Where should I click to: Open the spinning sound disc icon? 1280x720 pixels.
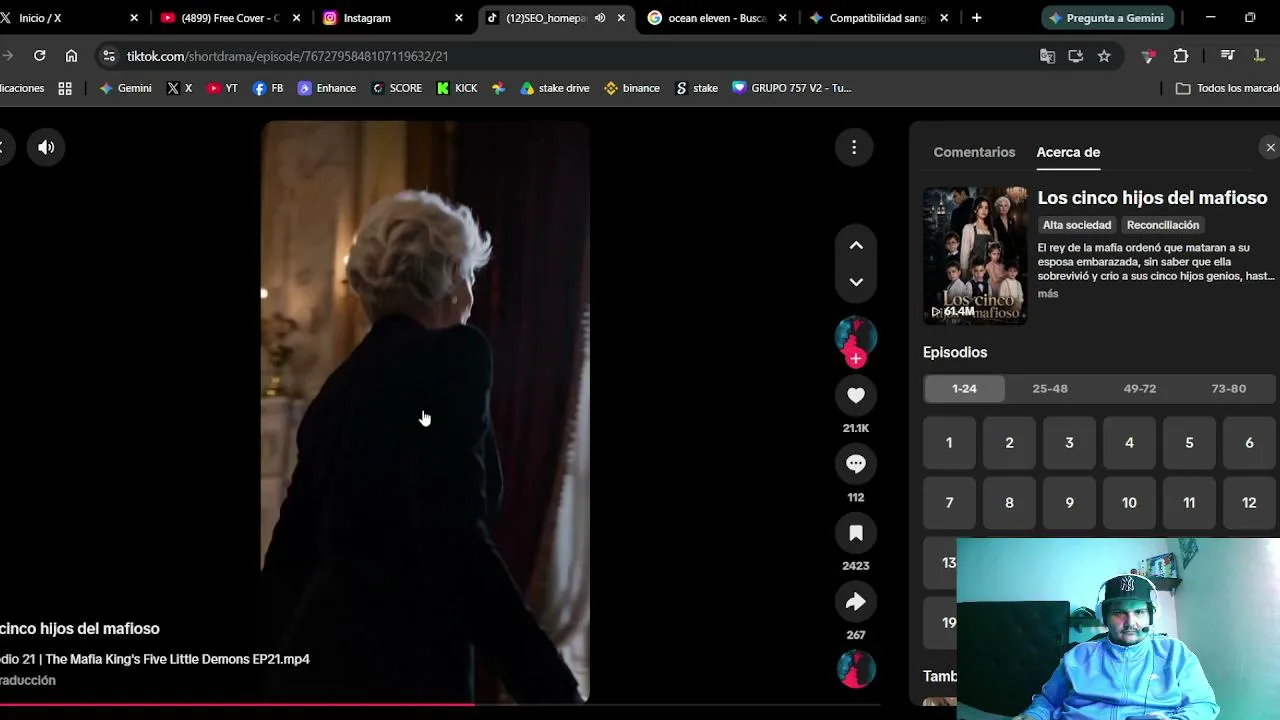click(x=856, y=669)
